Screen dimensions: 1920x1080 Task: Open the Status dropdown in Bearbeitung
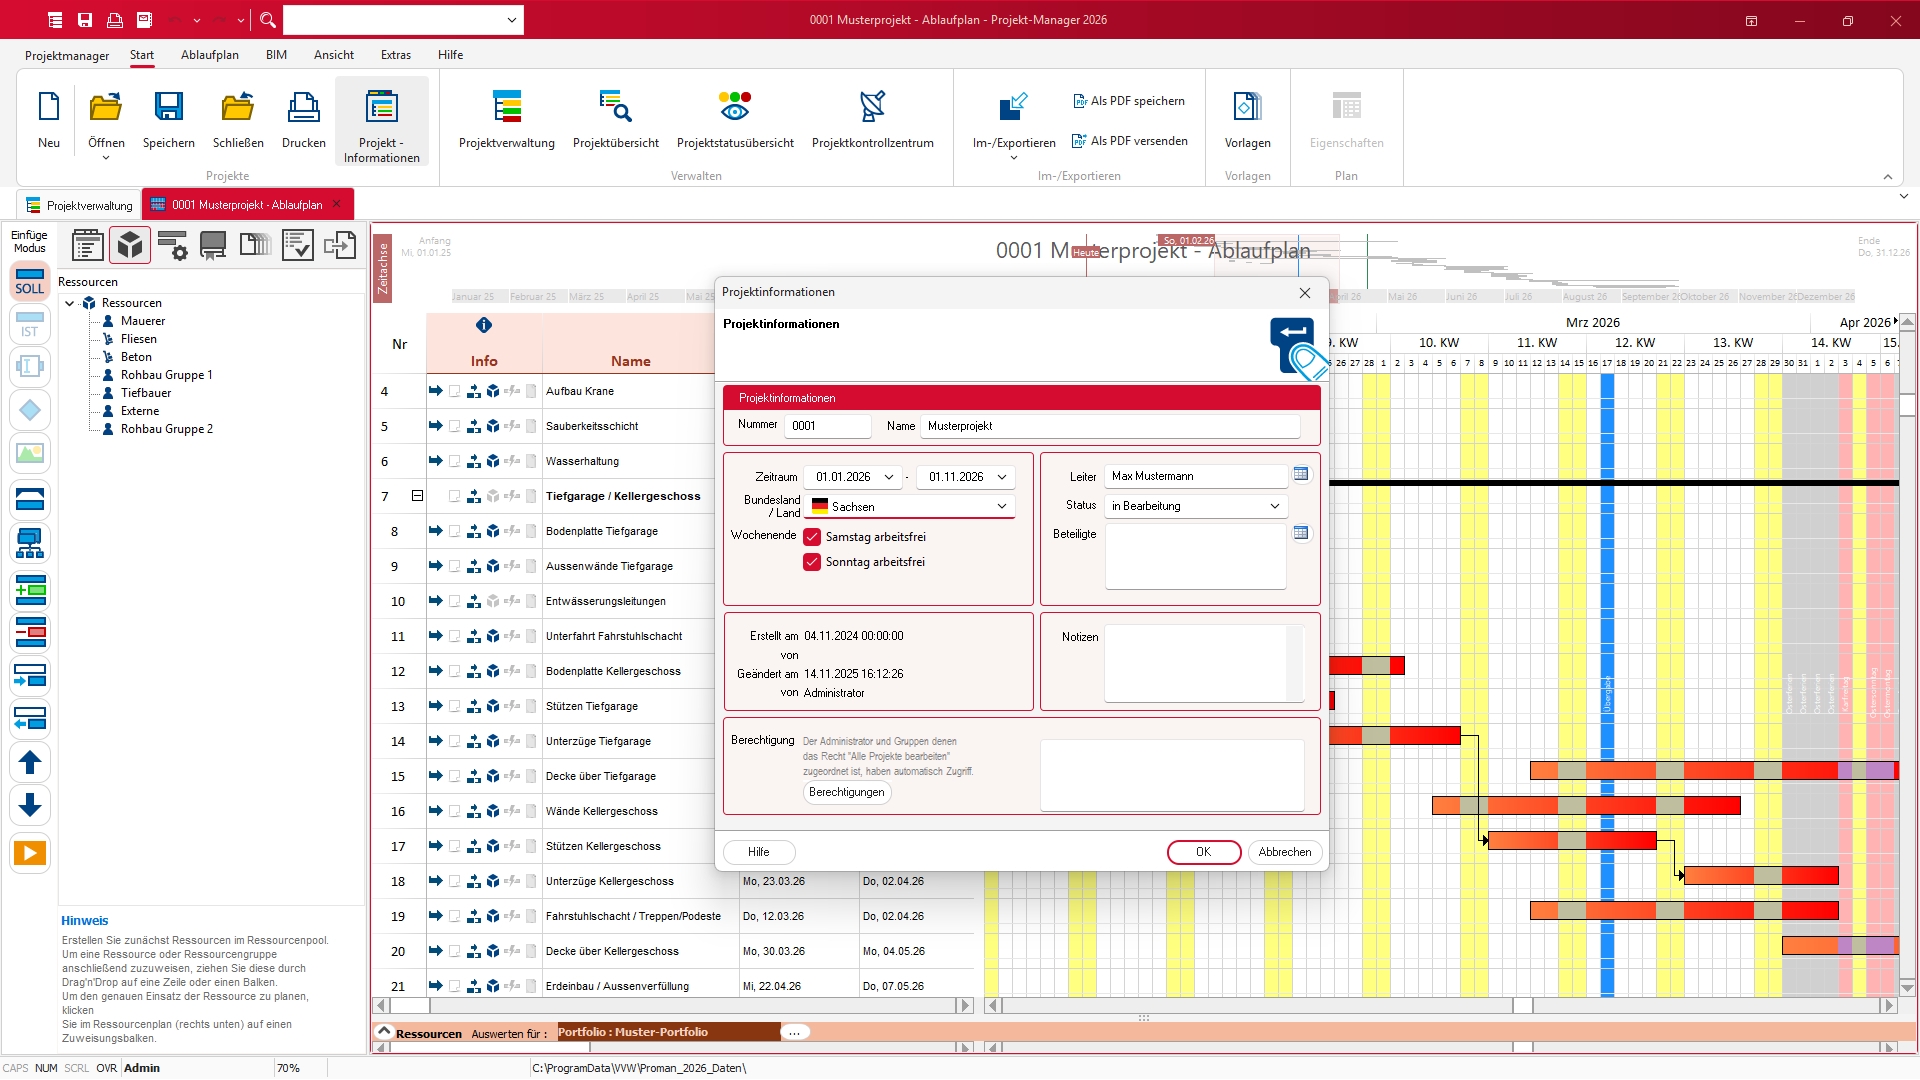click(x=1274, y=506)
